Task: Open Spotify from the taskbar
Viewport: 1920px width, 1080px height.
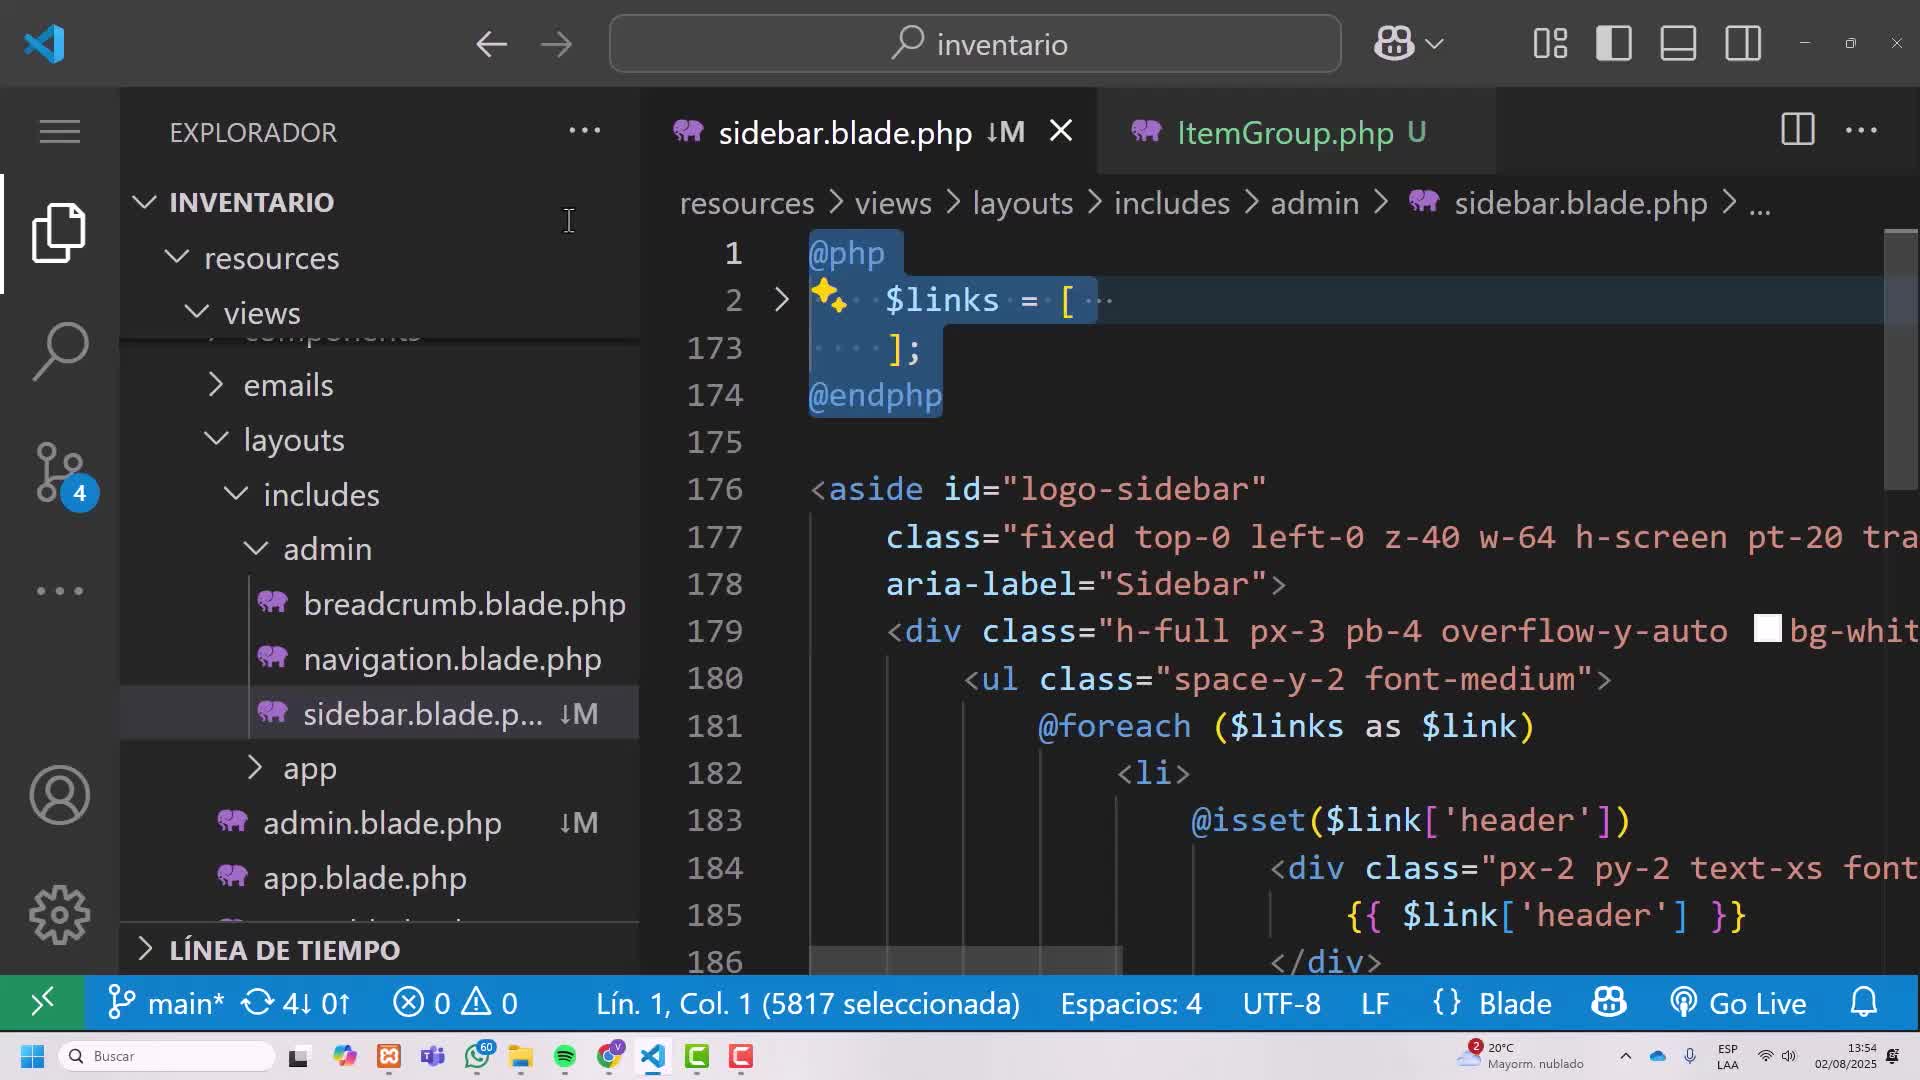Action: [x=564, y=1056]
